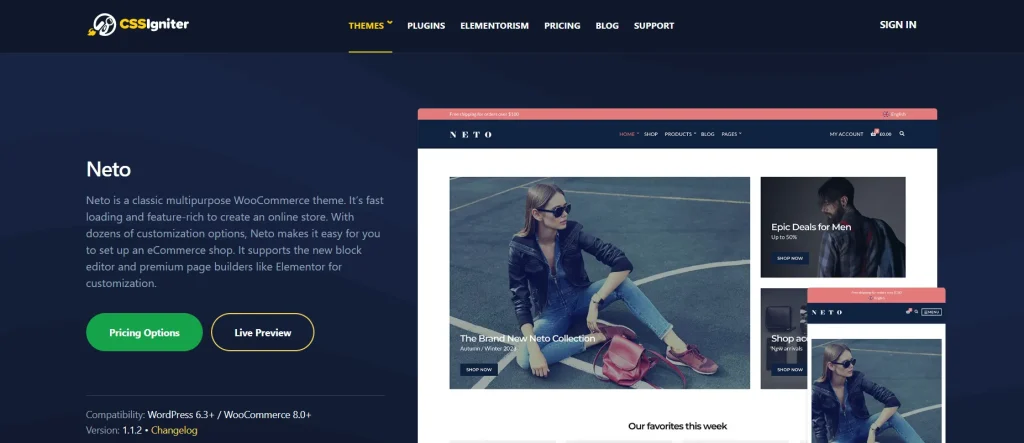Open Elementorism in navigation
Viewport: 1024px width, 443px height.
click(494, 25)
